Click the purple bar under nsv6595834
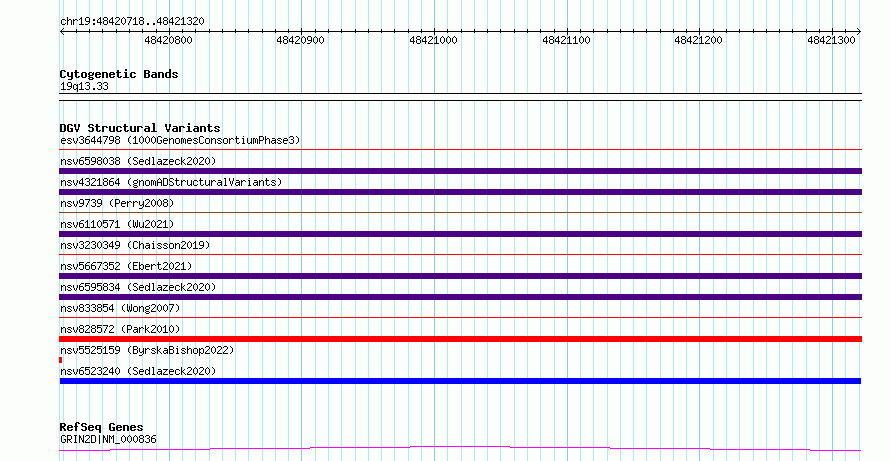890x461 pixels. (460, 297)
